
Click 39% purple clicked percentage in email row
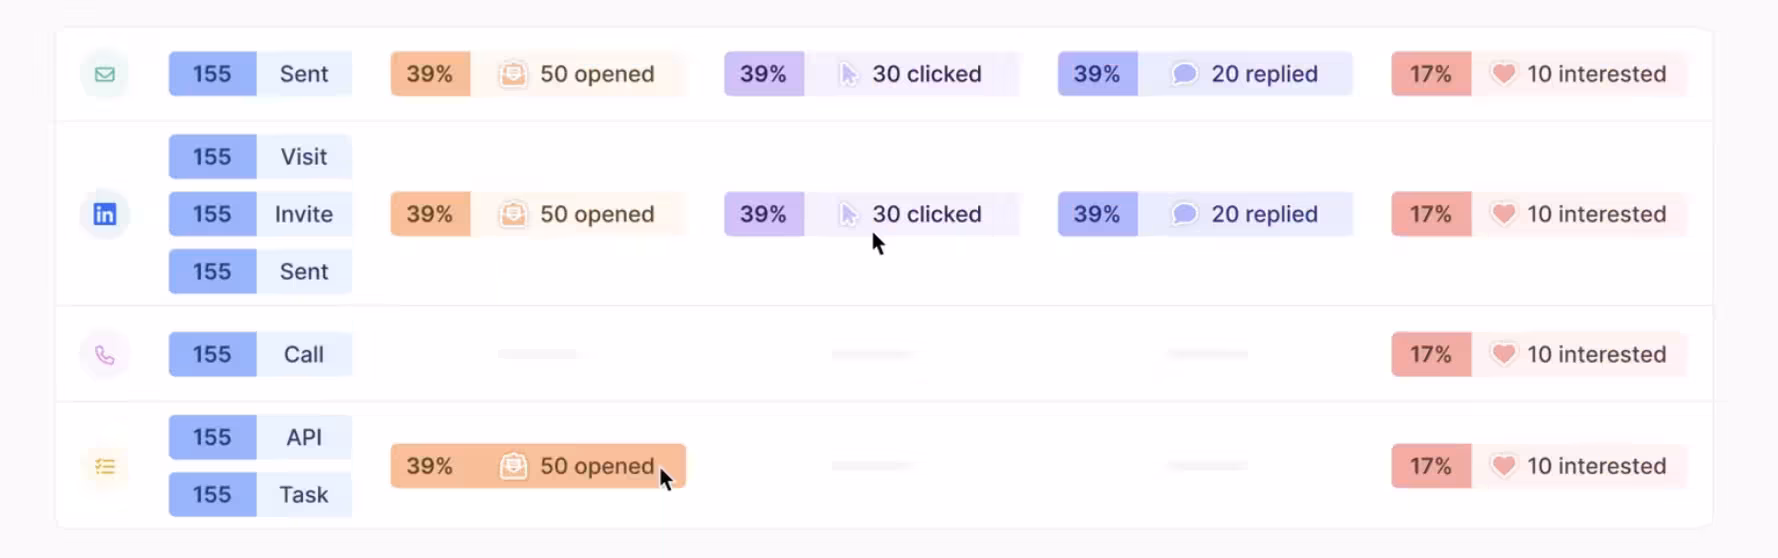click(763, 74)
